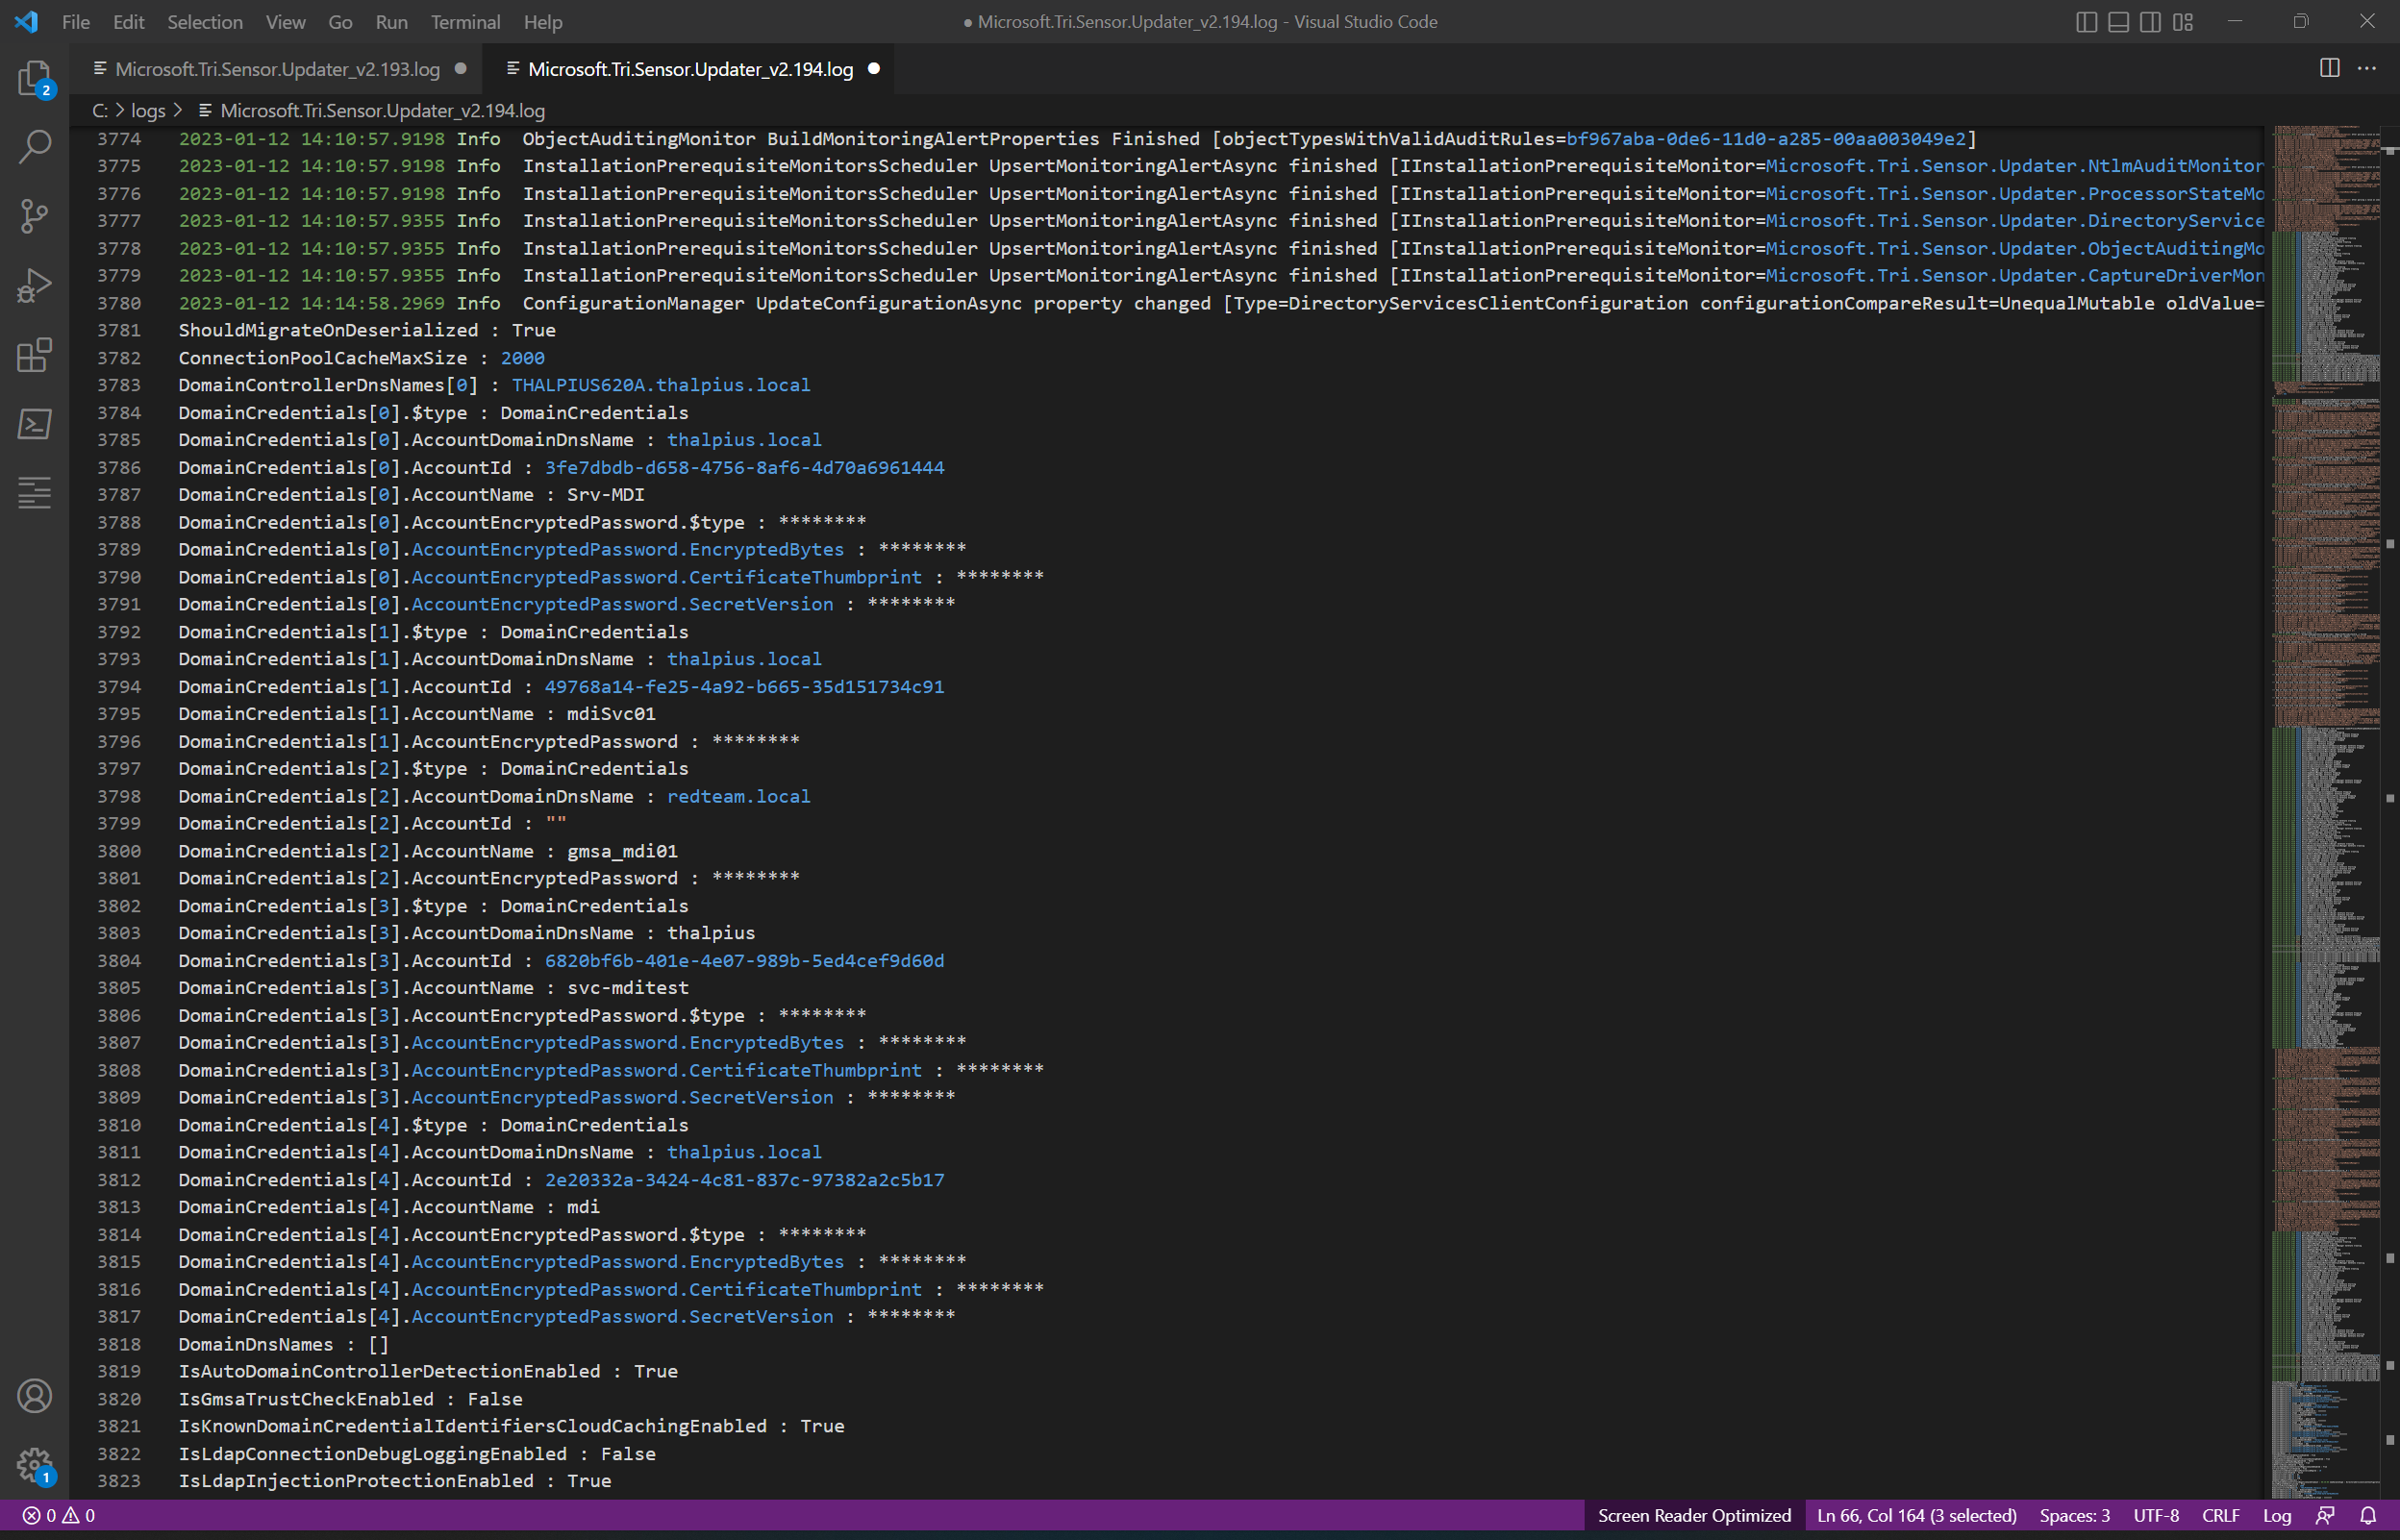Click the errors and warnings status indicator
This screenshot has width=2400, height=1540.
coord(59,1515)
